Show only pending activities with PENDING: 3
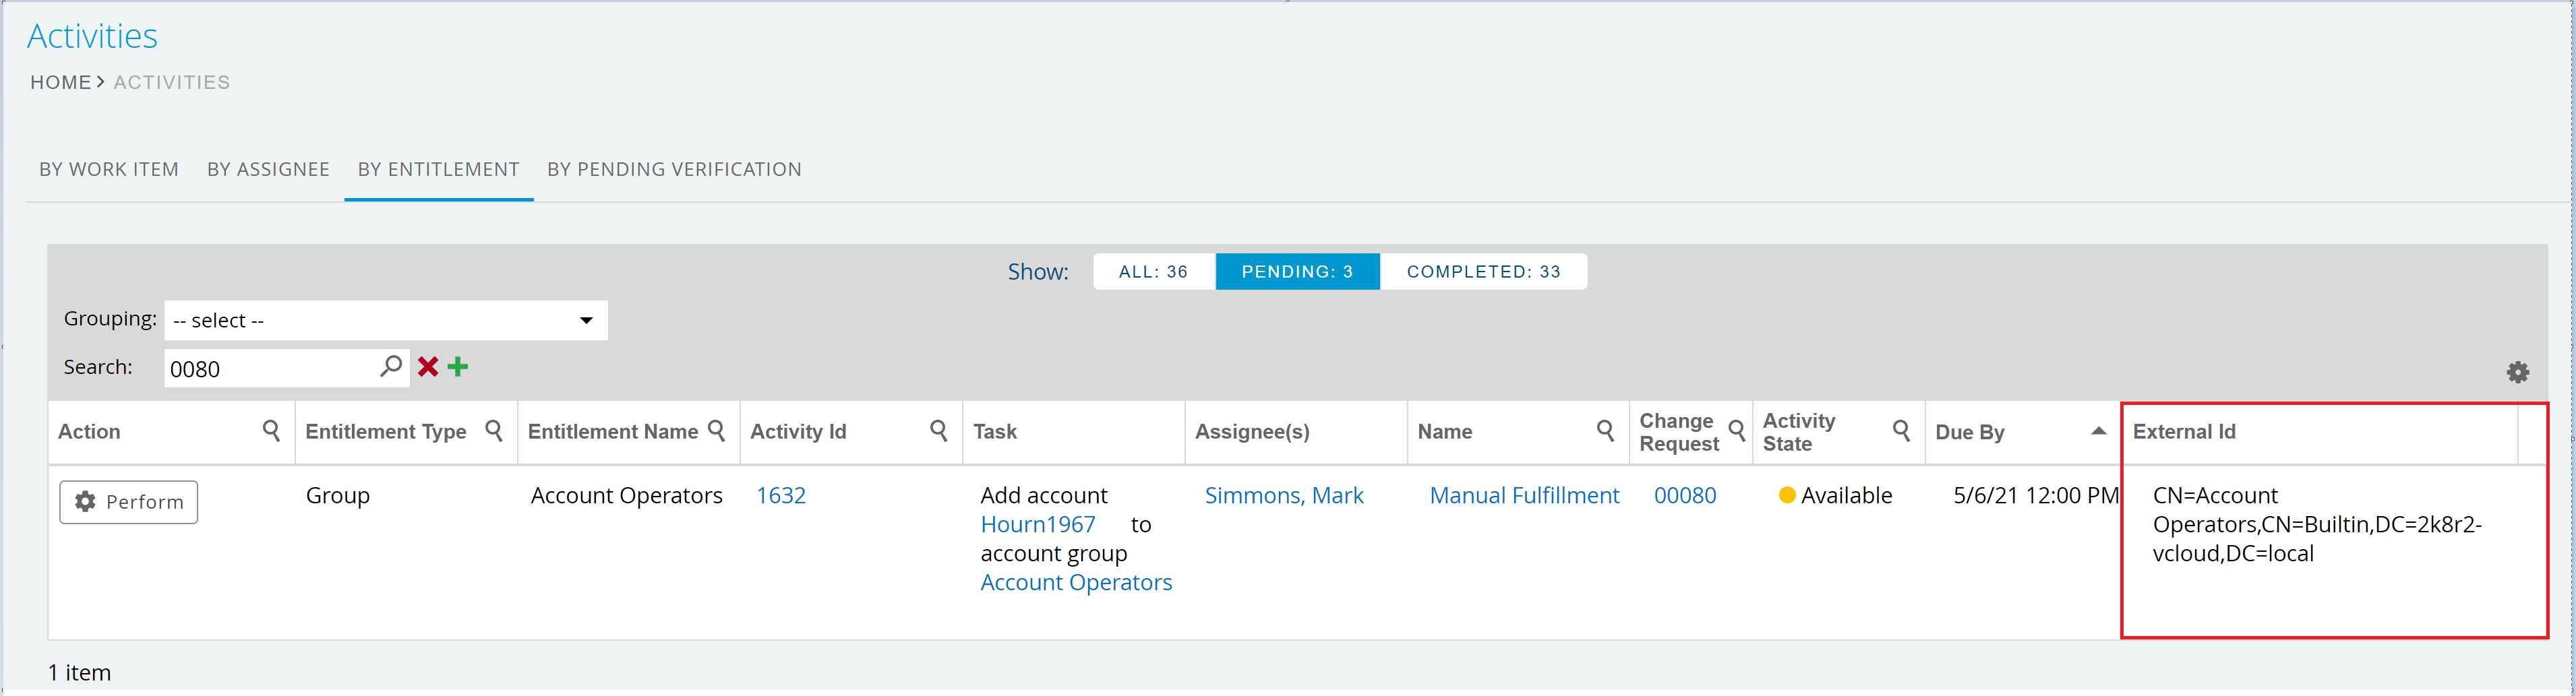This screenshot has height=696, width=2576. 1297,271
